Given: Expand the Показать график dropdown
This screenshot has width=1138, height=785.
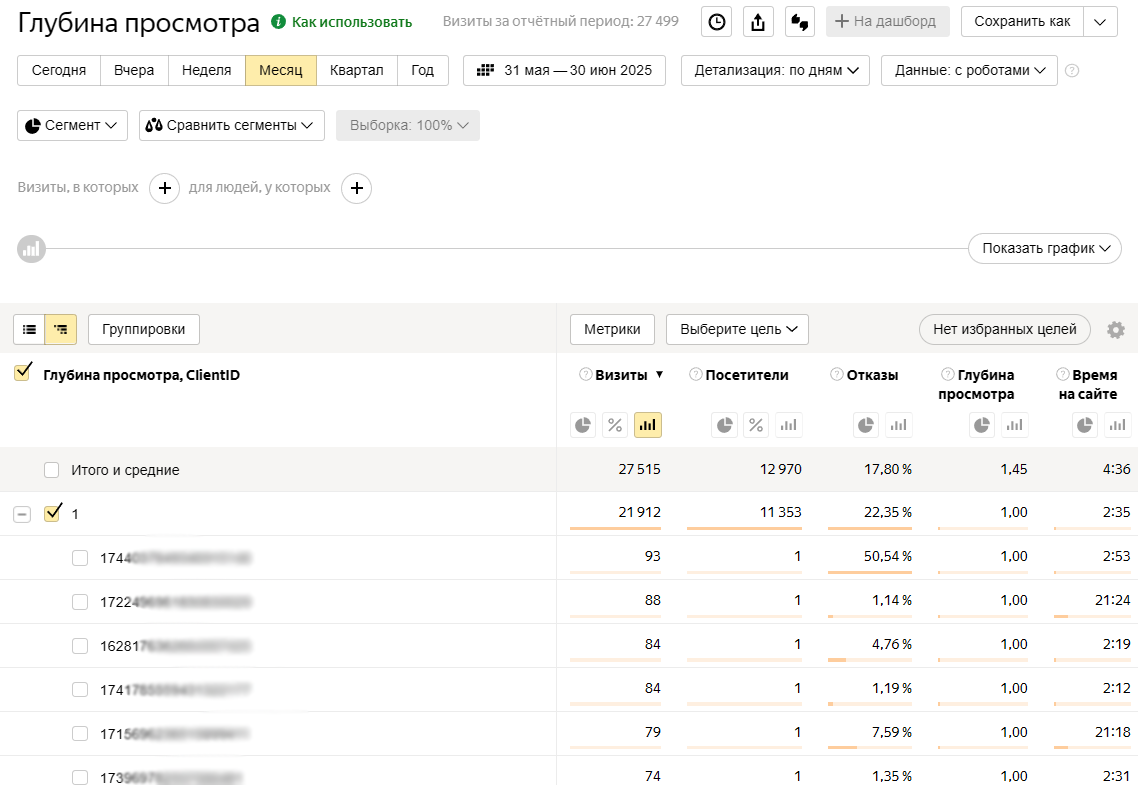Looking at the screenshot, I should [x=1044, y=249].
